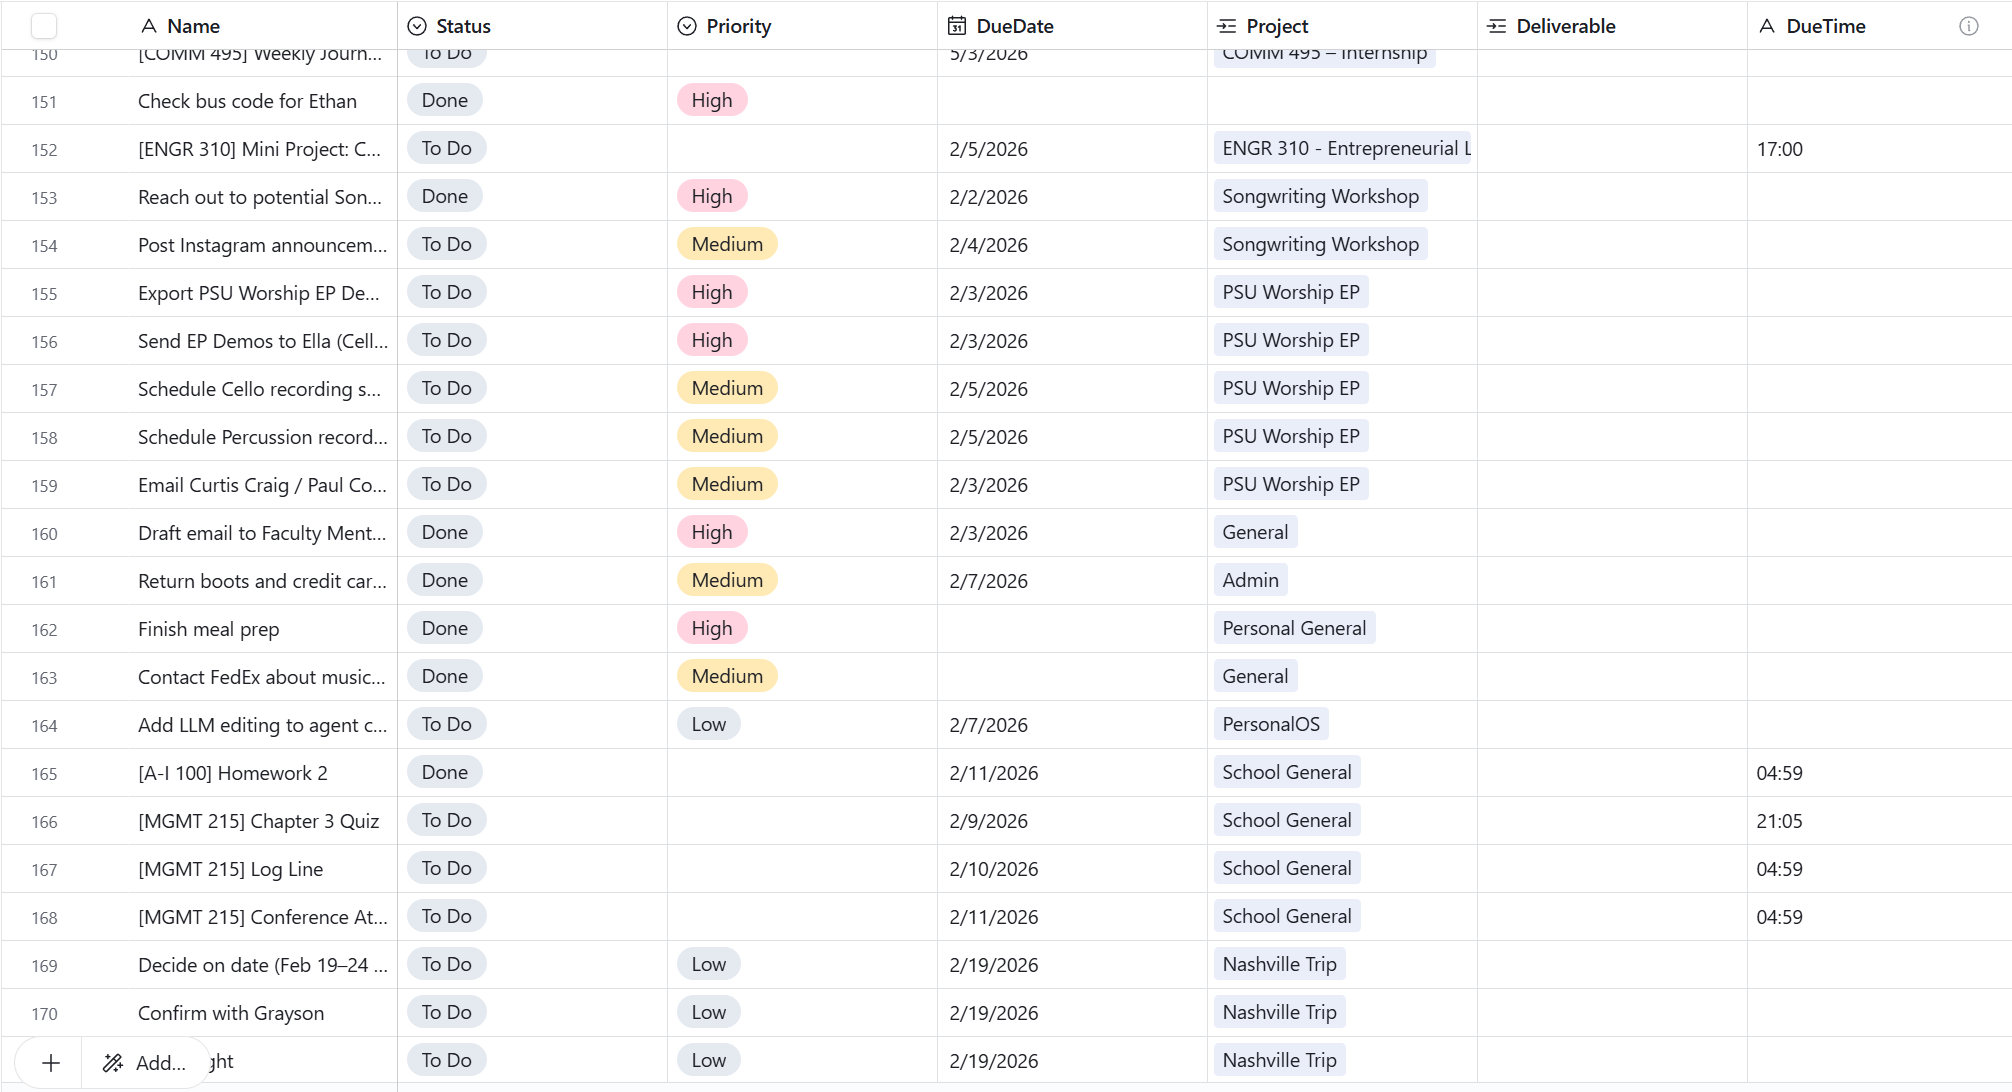Open the info icon in header
This screenshot has width=2012, height=1092.
[x=1968, y=26]
